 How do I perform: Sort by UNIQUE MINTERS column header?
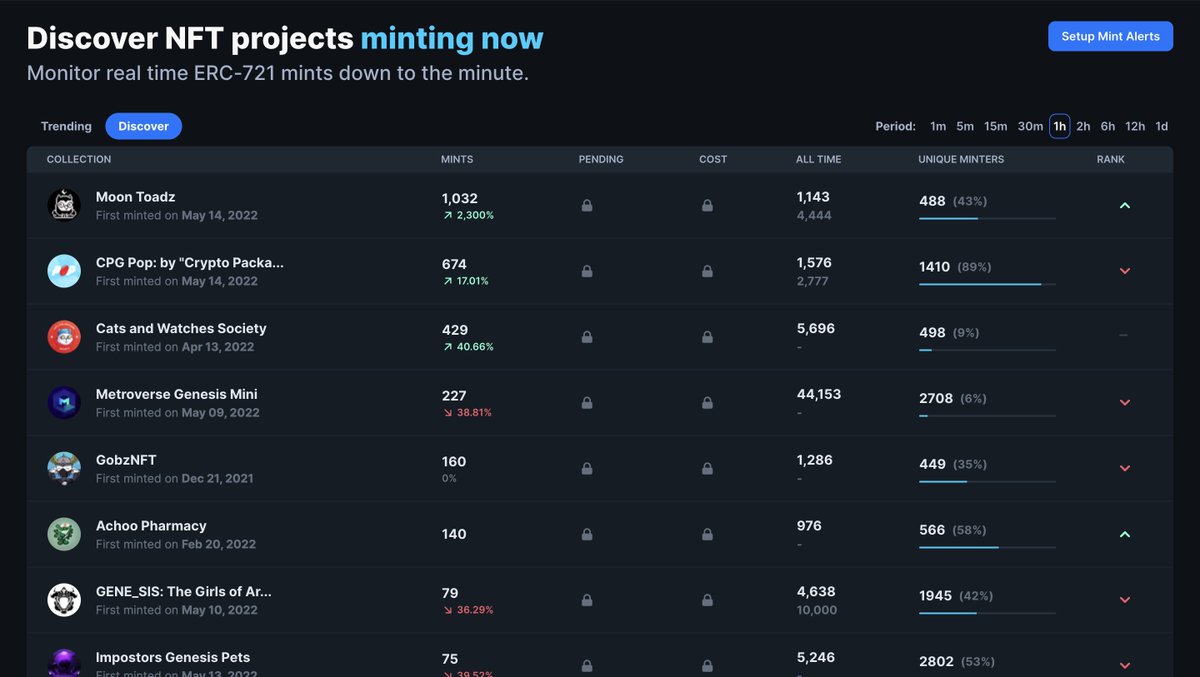(961, 159)
